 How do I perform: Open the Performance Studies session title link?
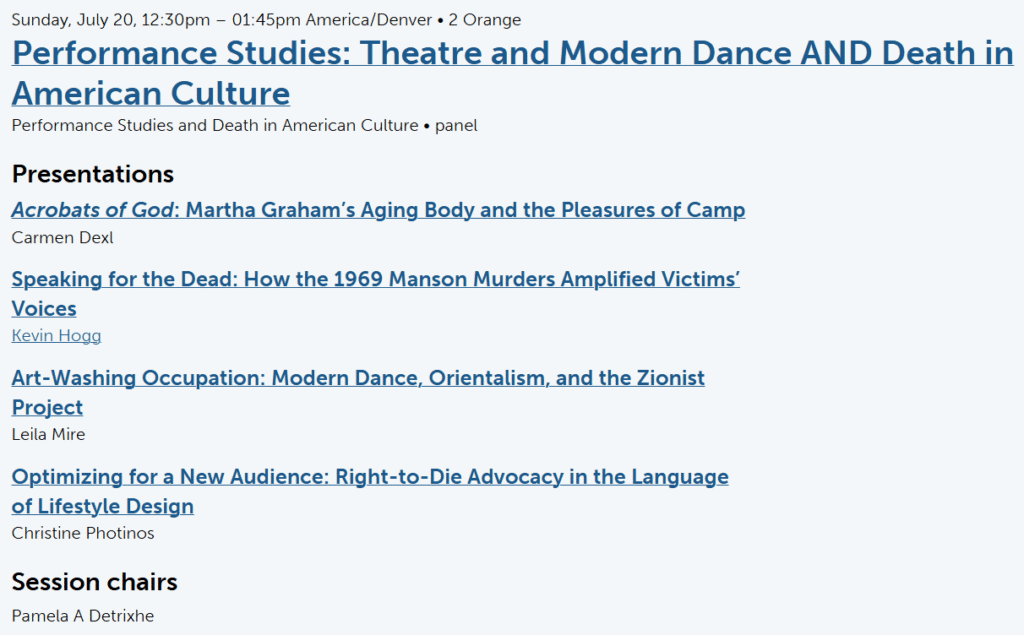tap(512, 53)
